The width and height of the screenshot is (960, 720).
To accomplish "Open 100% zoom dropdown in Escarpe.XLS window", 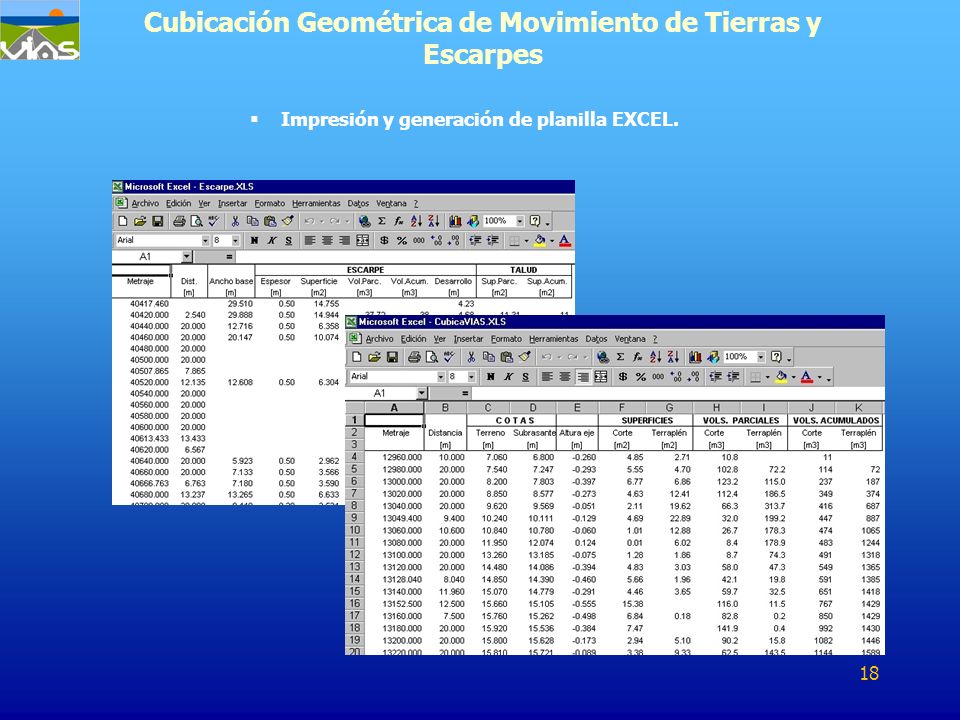I will (x=520, y=221).
